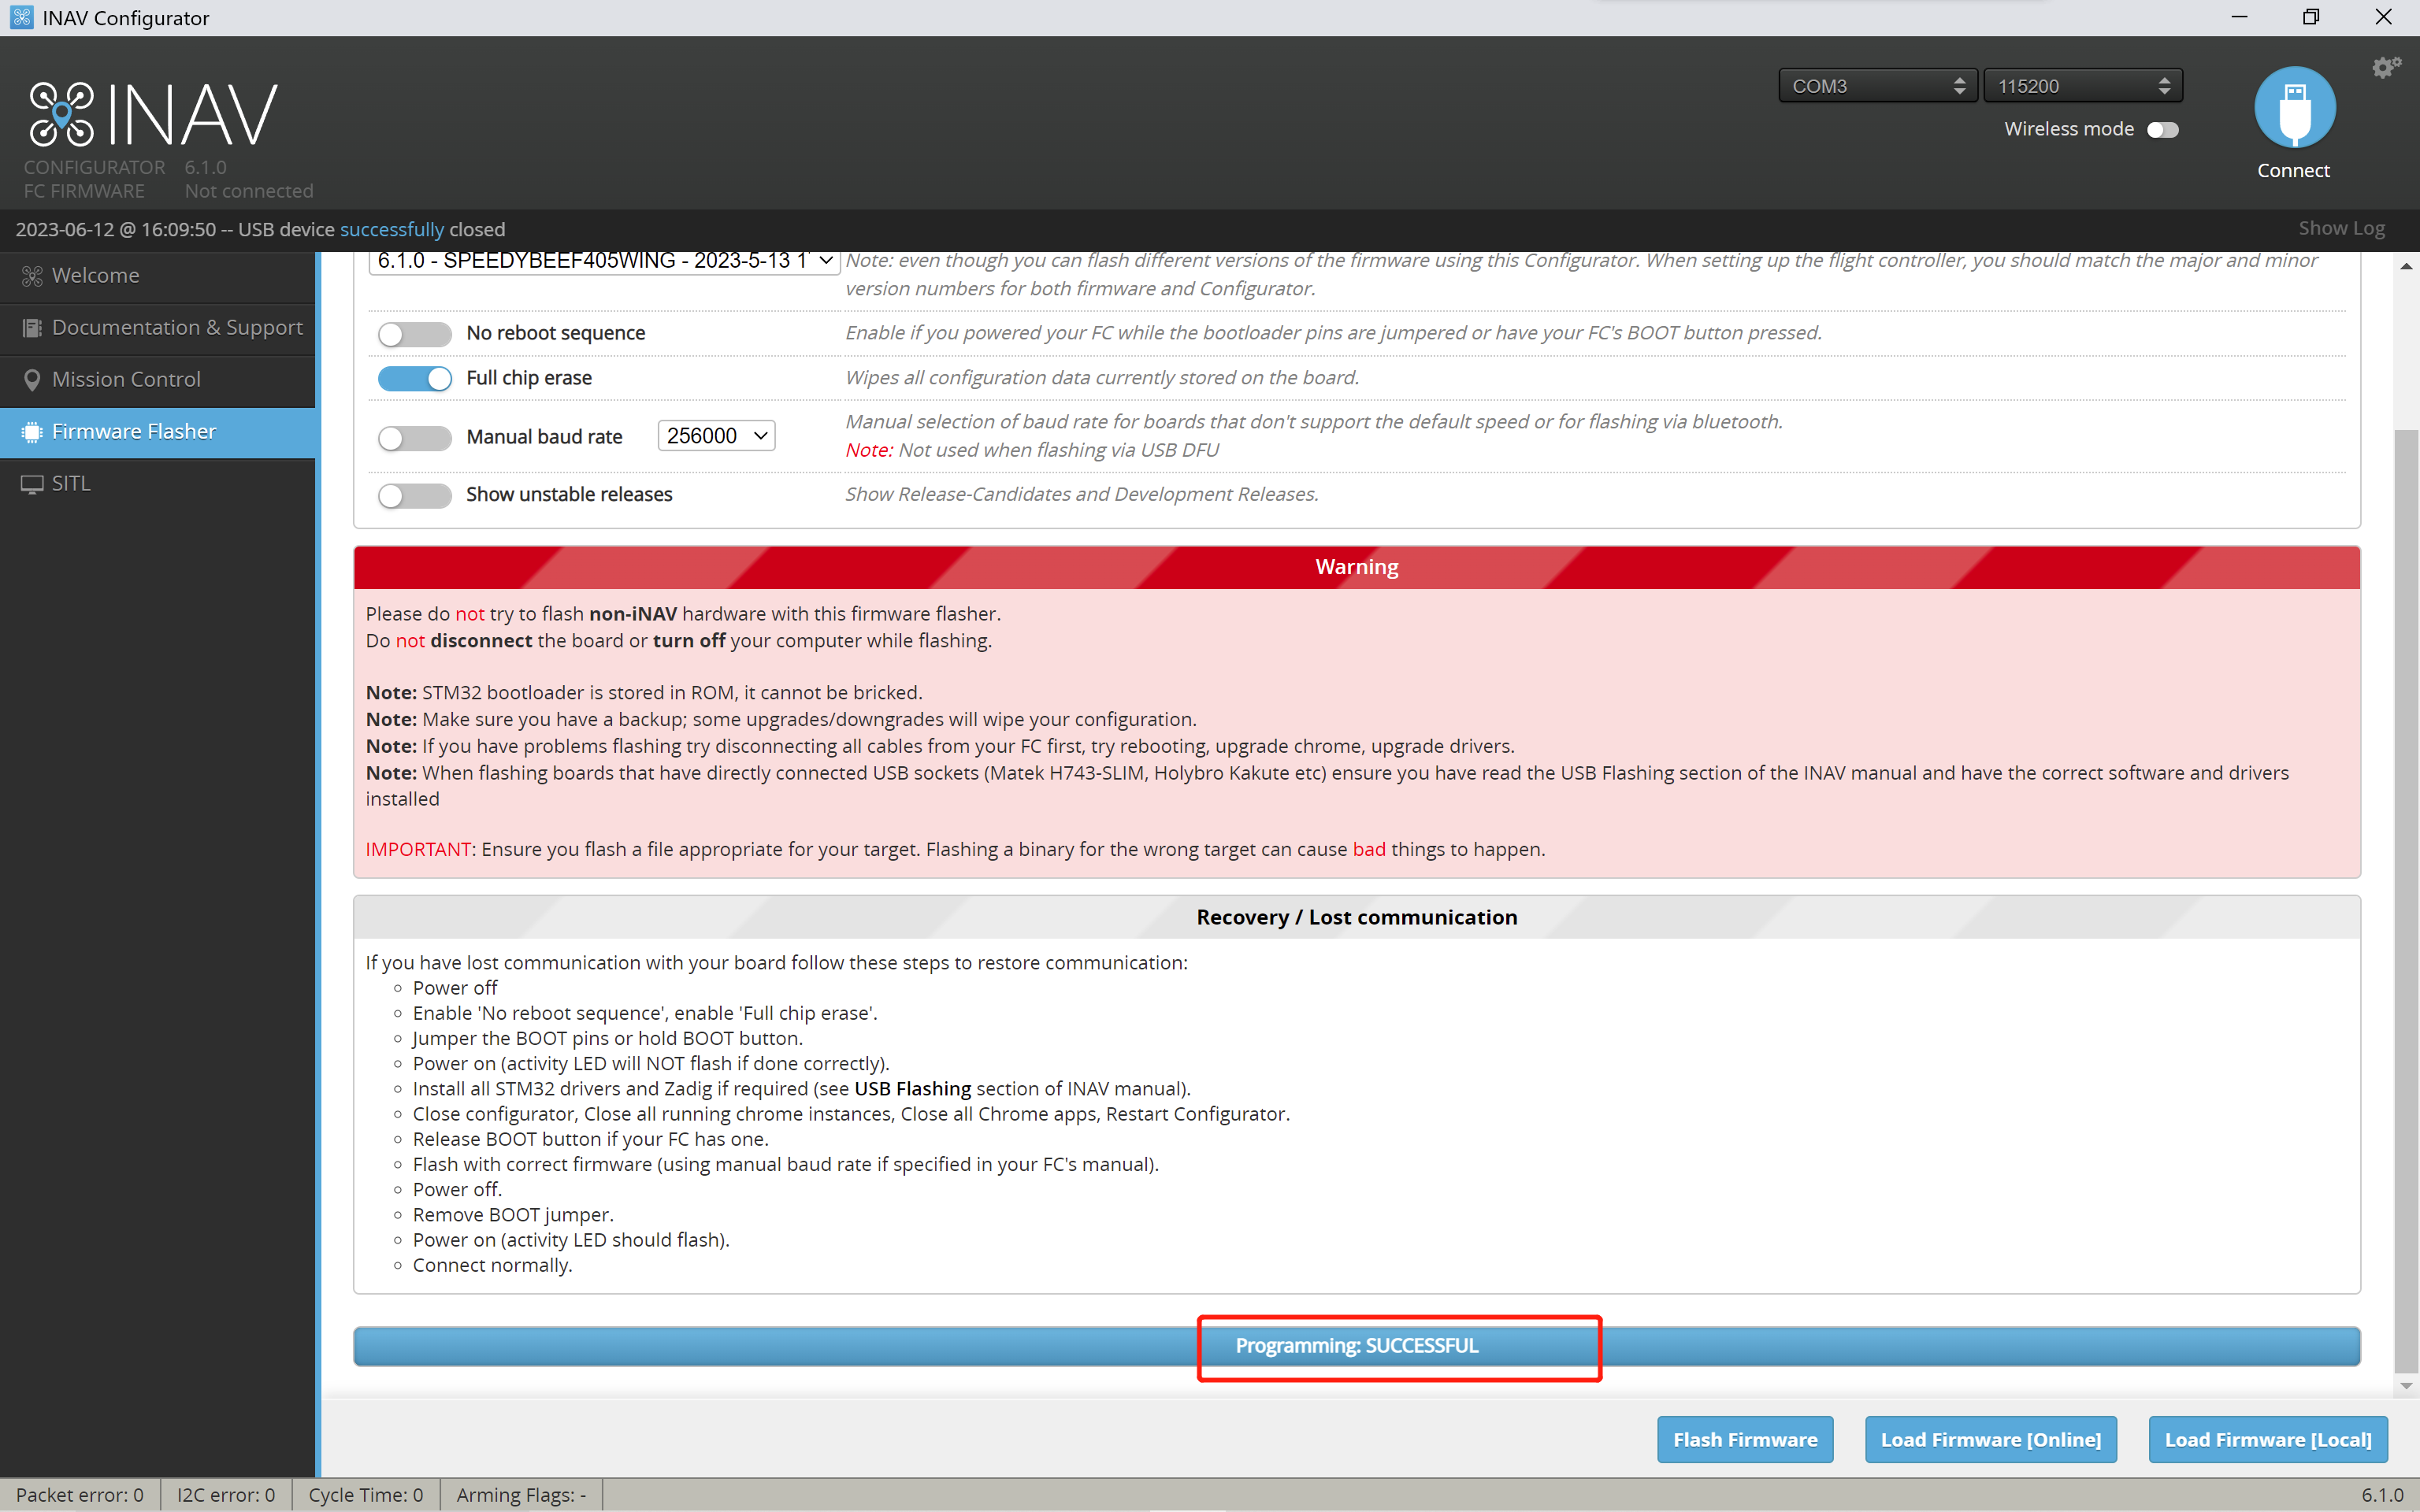Click the Programming: SUCCESSFUL progress bar
Image resolution: width=2420 pixels, height=1512 pixels.
[1356, 1346]
